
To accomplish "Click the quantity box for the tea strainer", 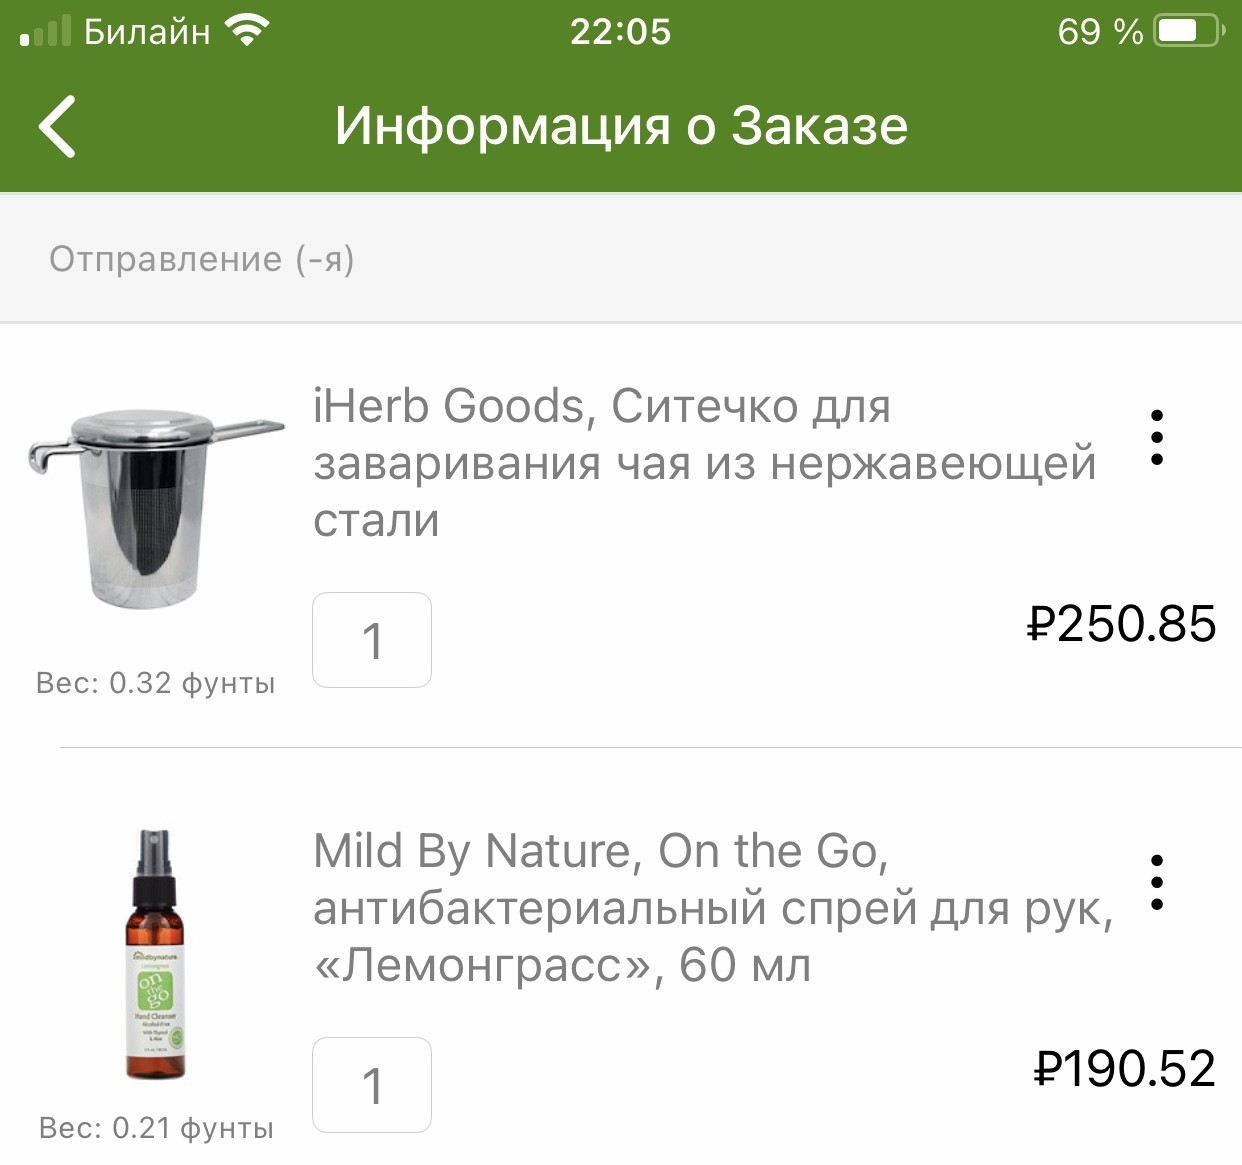I will click(372, 640).
